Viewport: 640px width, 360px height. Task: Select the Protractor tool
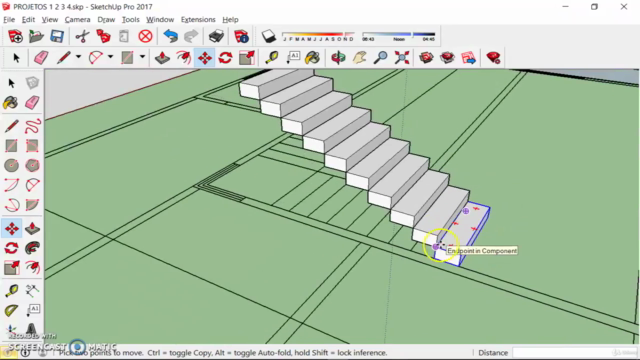(11, 310)
